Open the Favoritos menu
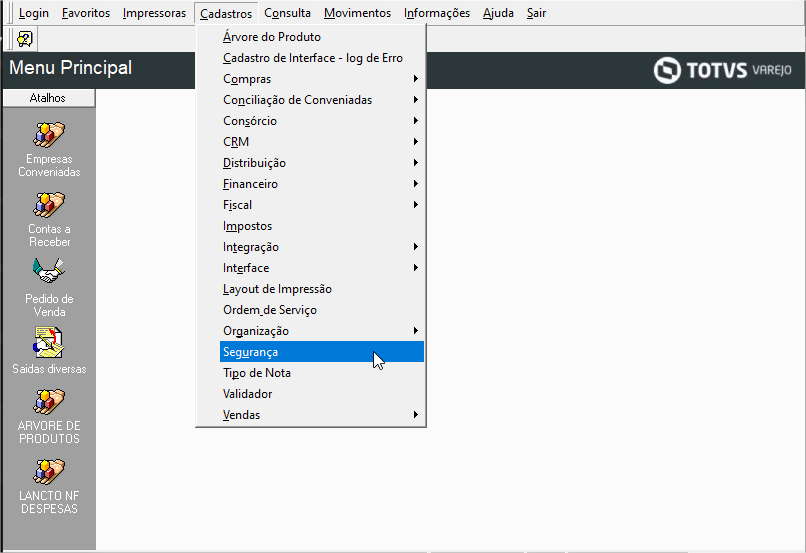The width and height of the screenshot is (806, 553). tap(86, 13)
